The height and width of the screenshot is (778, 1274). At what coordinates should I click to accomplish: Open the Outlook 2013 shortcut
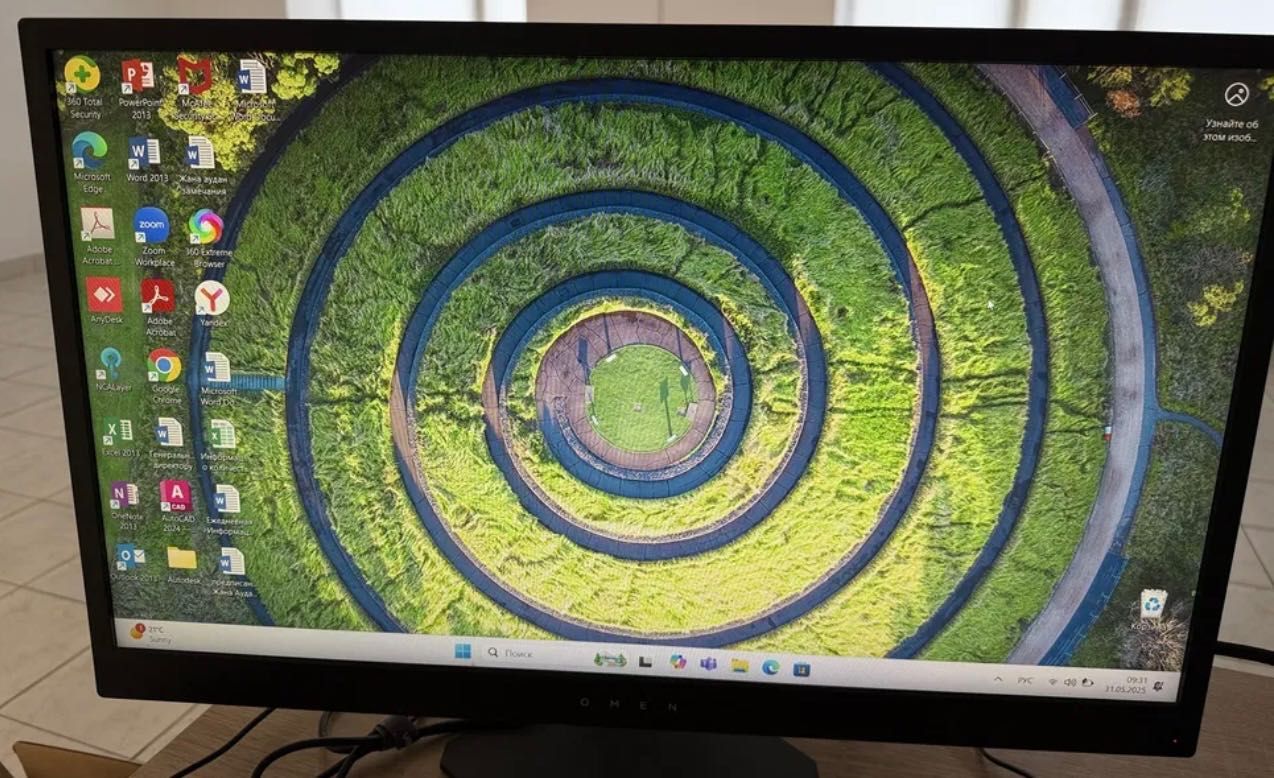(x=133, y=563)
